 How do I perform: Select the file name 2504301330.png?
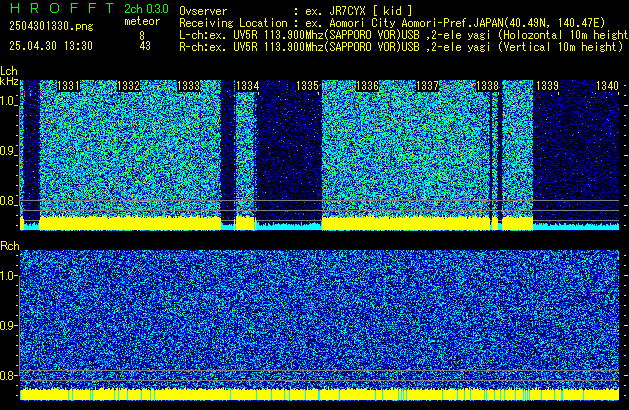51,26
